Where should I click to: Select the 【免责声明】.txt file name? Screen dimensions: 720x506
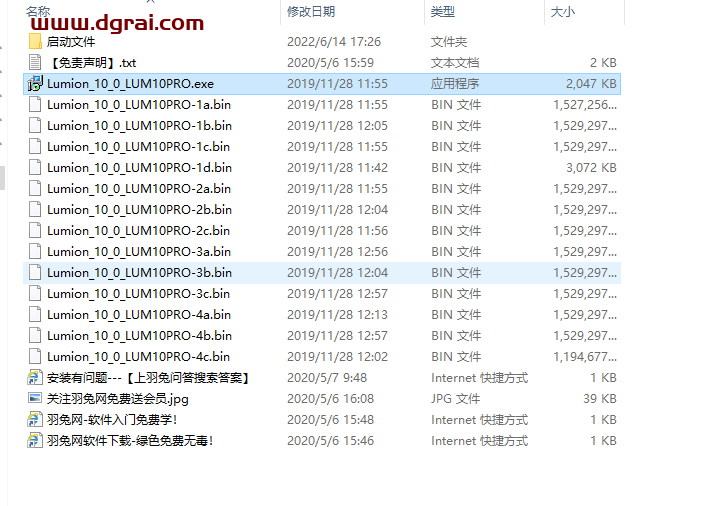(x=92, y=63)
